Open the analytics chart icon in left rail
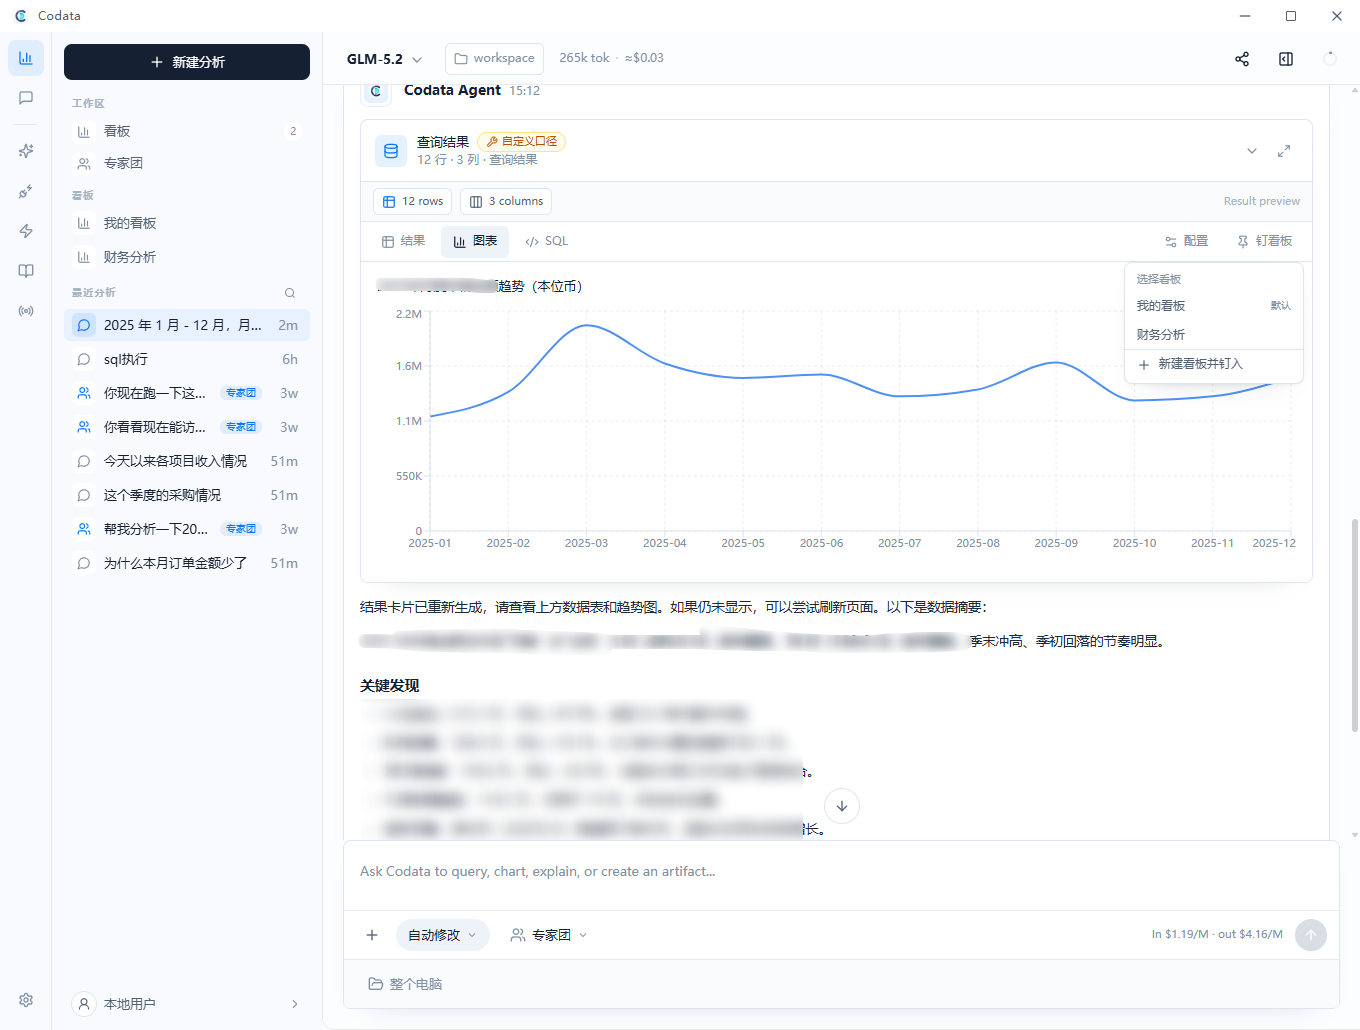 (x=26, y=58)
